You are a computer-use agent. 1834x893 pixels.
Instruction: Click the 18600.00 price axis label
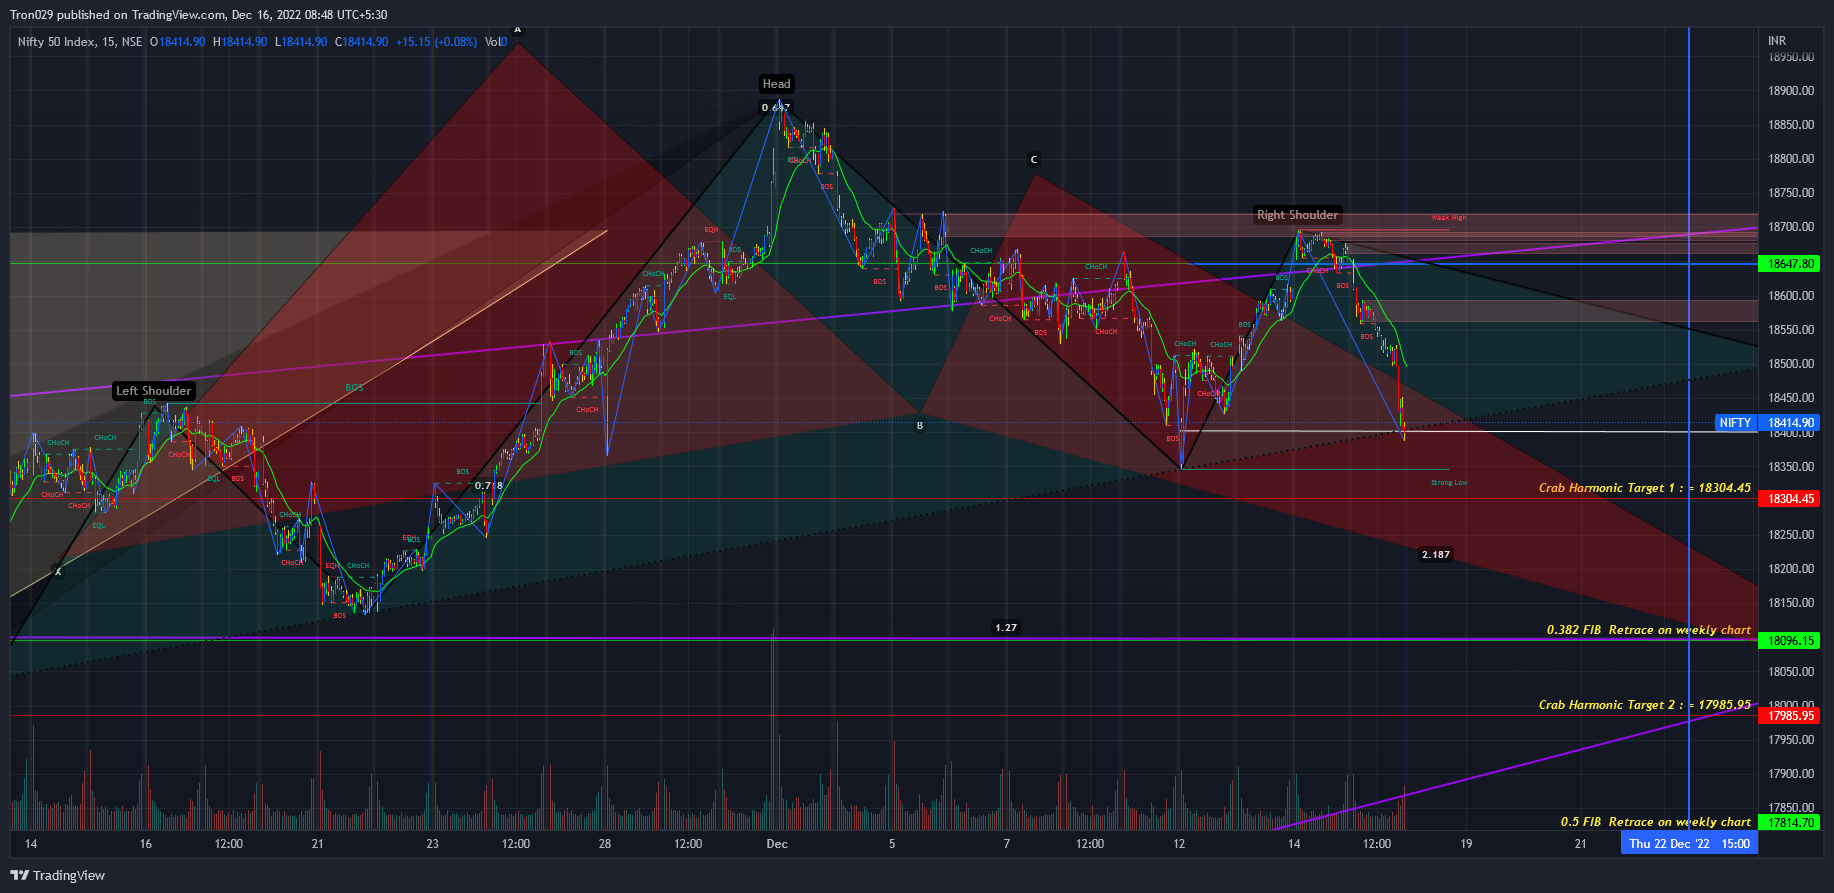[1791, 296]
